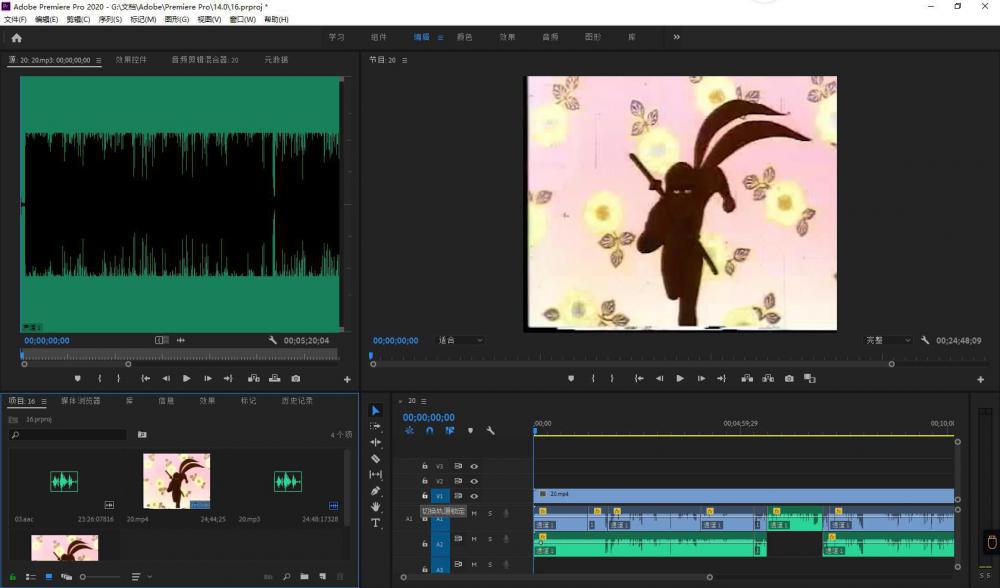This screenshot has height=588, width=1000.
Task: Open Source monitor settings wrench
Action: (x=272, y=341)
